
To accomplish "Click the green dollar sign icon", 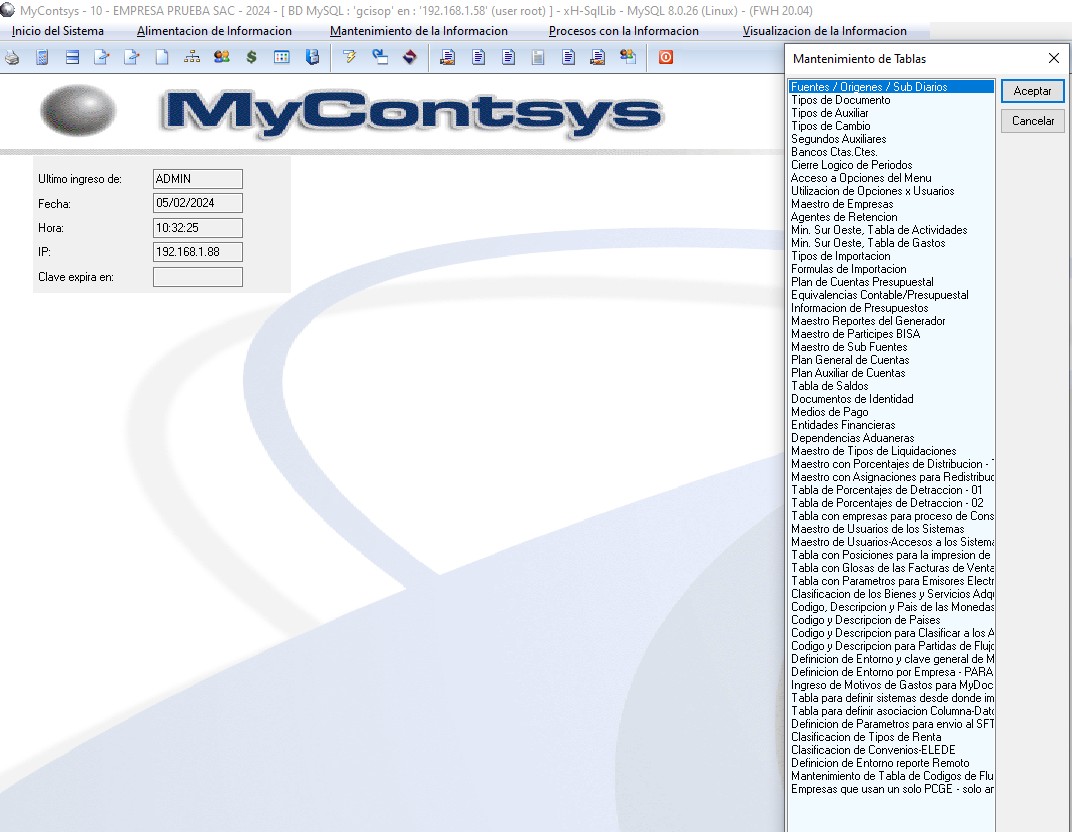I will pyautogui.click(x=251, y=58).
